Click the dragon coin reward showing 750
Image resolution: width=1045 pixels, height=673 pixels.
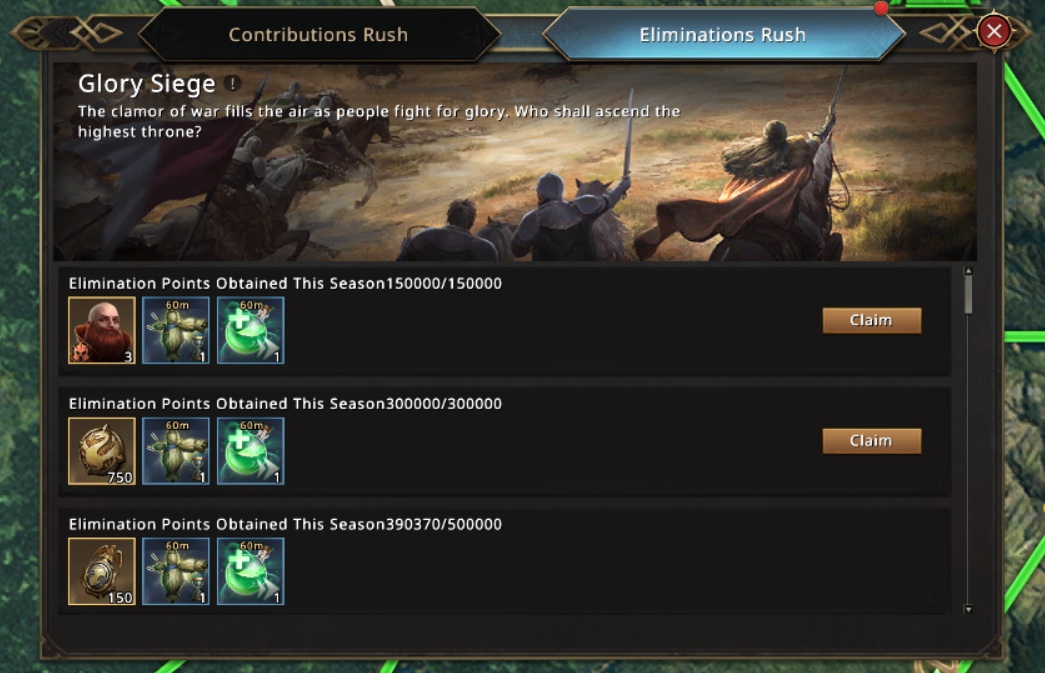click(102, 451)
